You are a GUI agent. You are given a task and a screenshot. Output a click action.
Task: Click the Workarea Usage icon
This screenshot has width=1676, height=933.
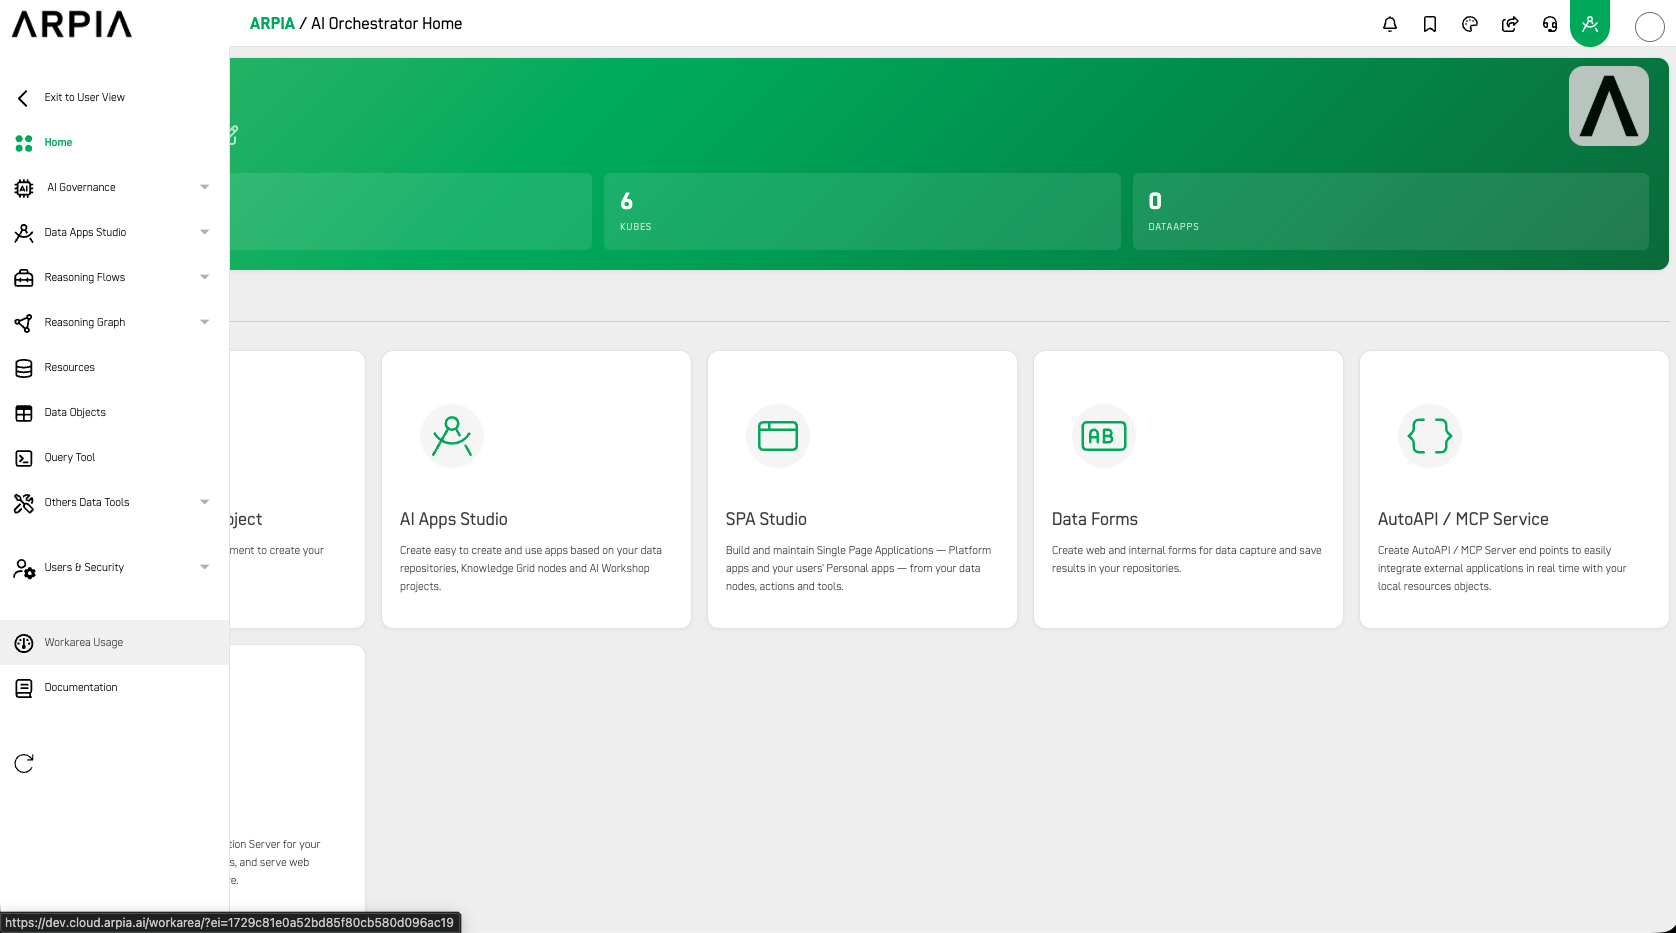click(24, 643)
